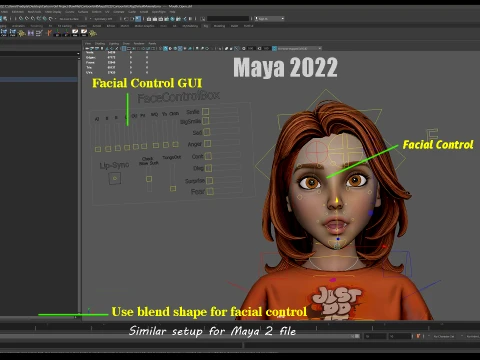Open the No Character Set dropdown
Screen dimensions: 480x360
point(444,336)
